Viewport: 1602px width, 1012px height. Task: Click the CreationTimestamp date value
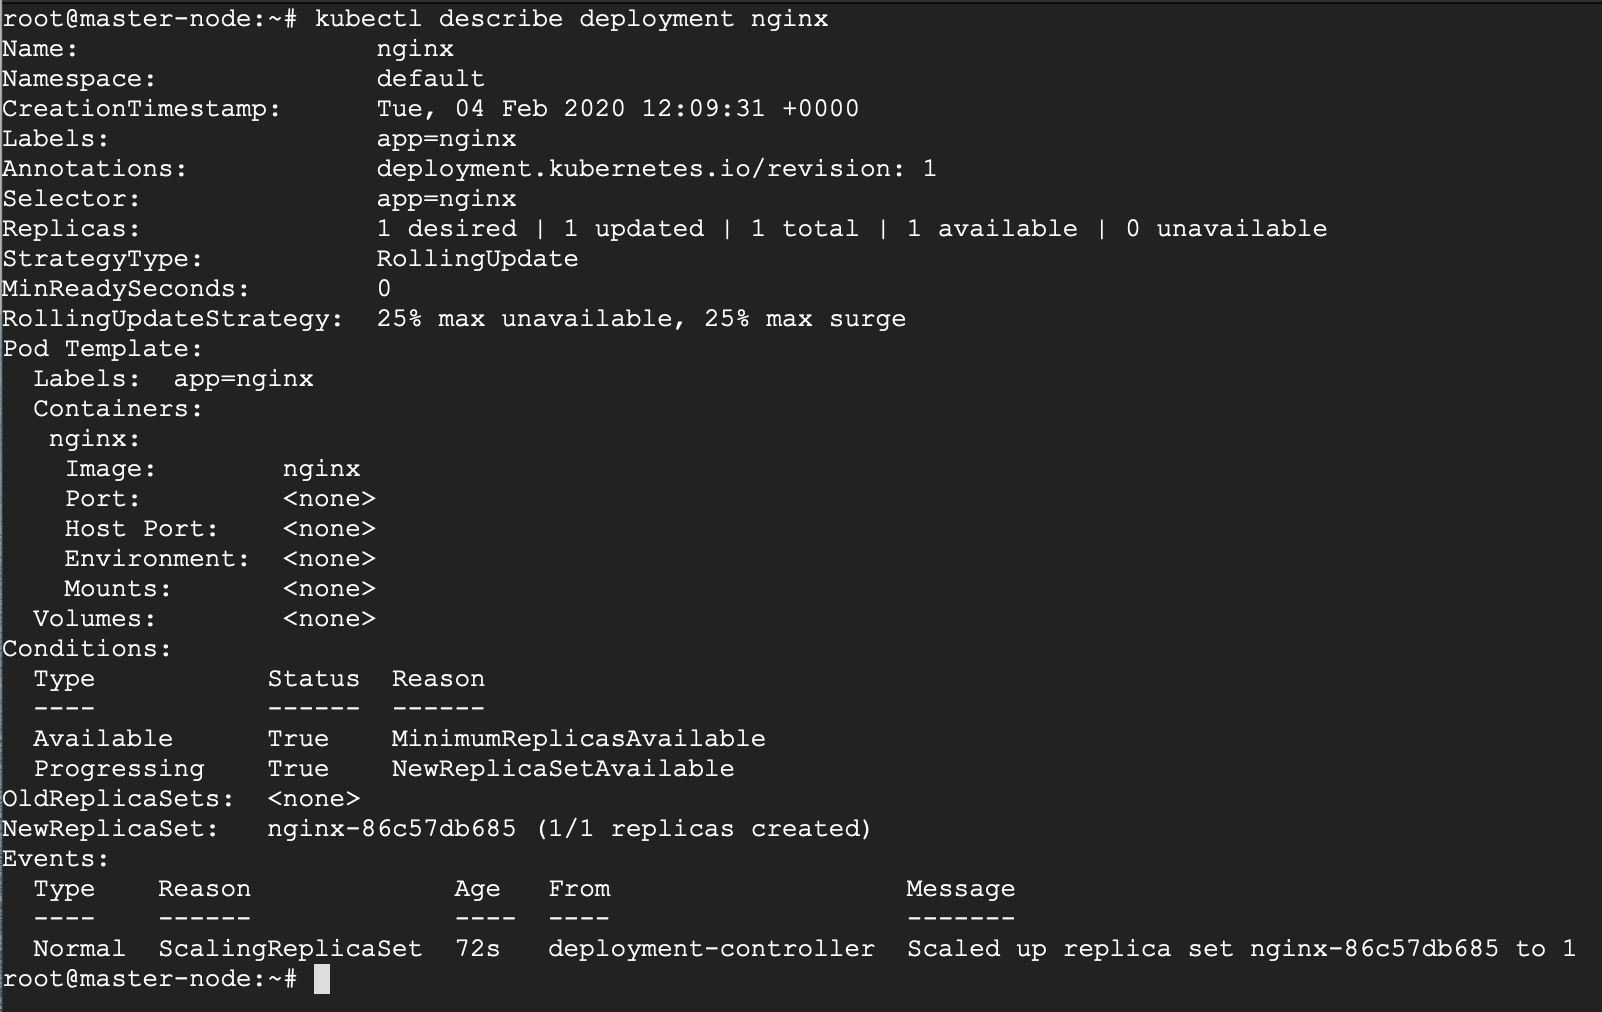click(617, 109)
